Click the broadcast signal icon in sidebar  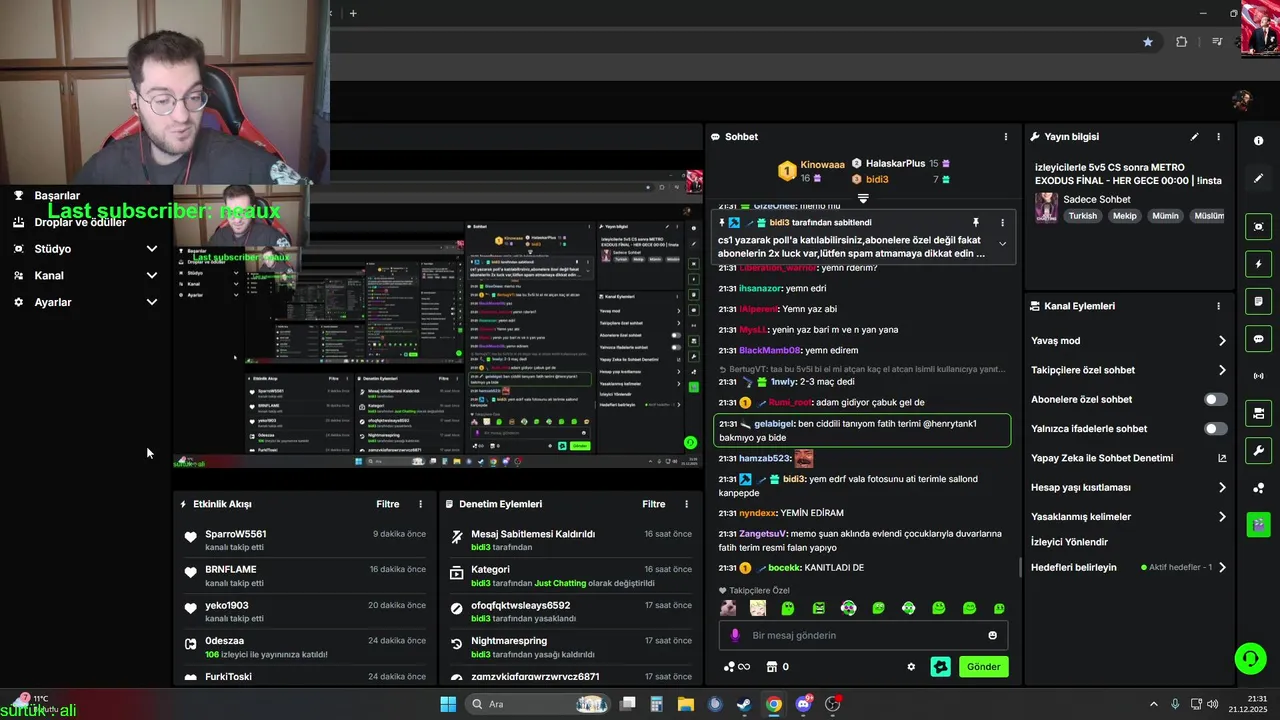tap(1258, 376)
